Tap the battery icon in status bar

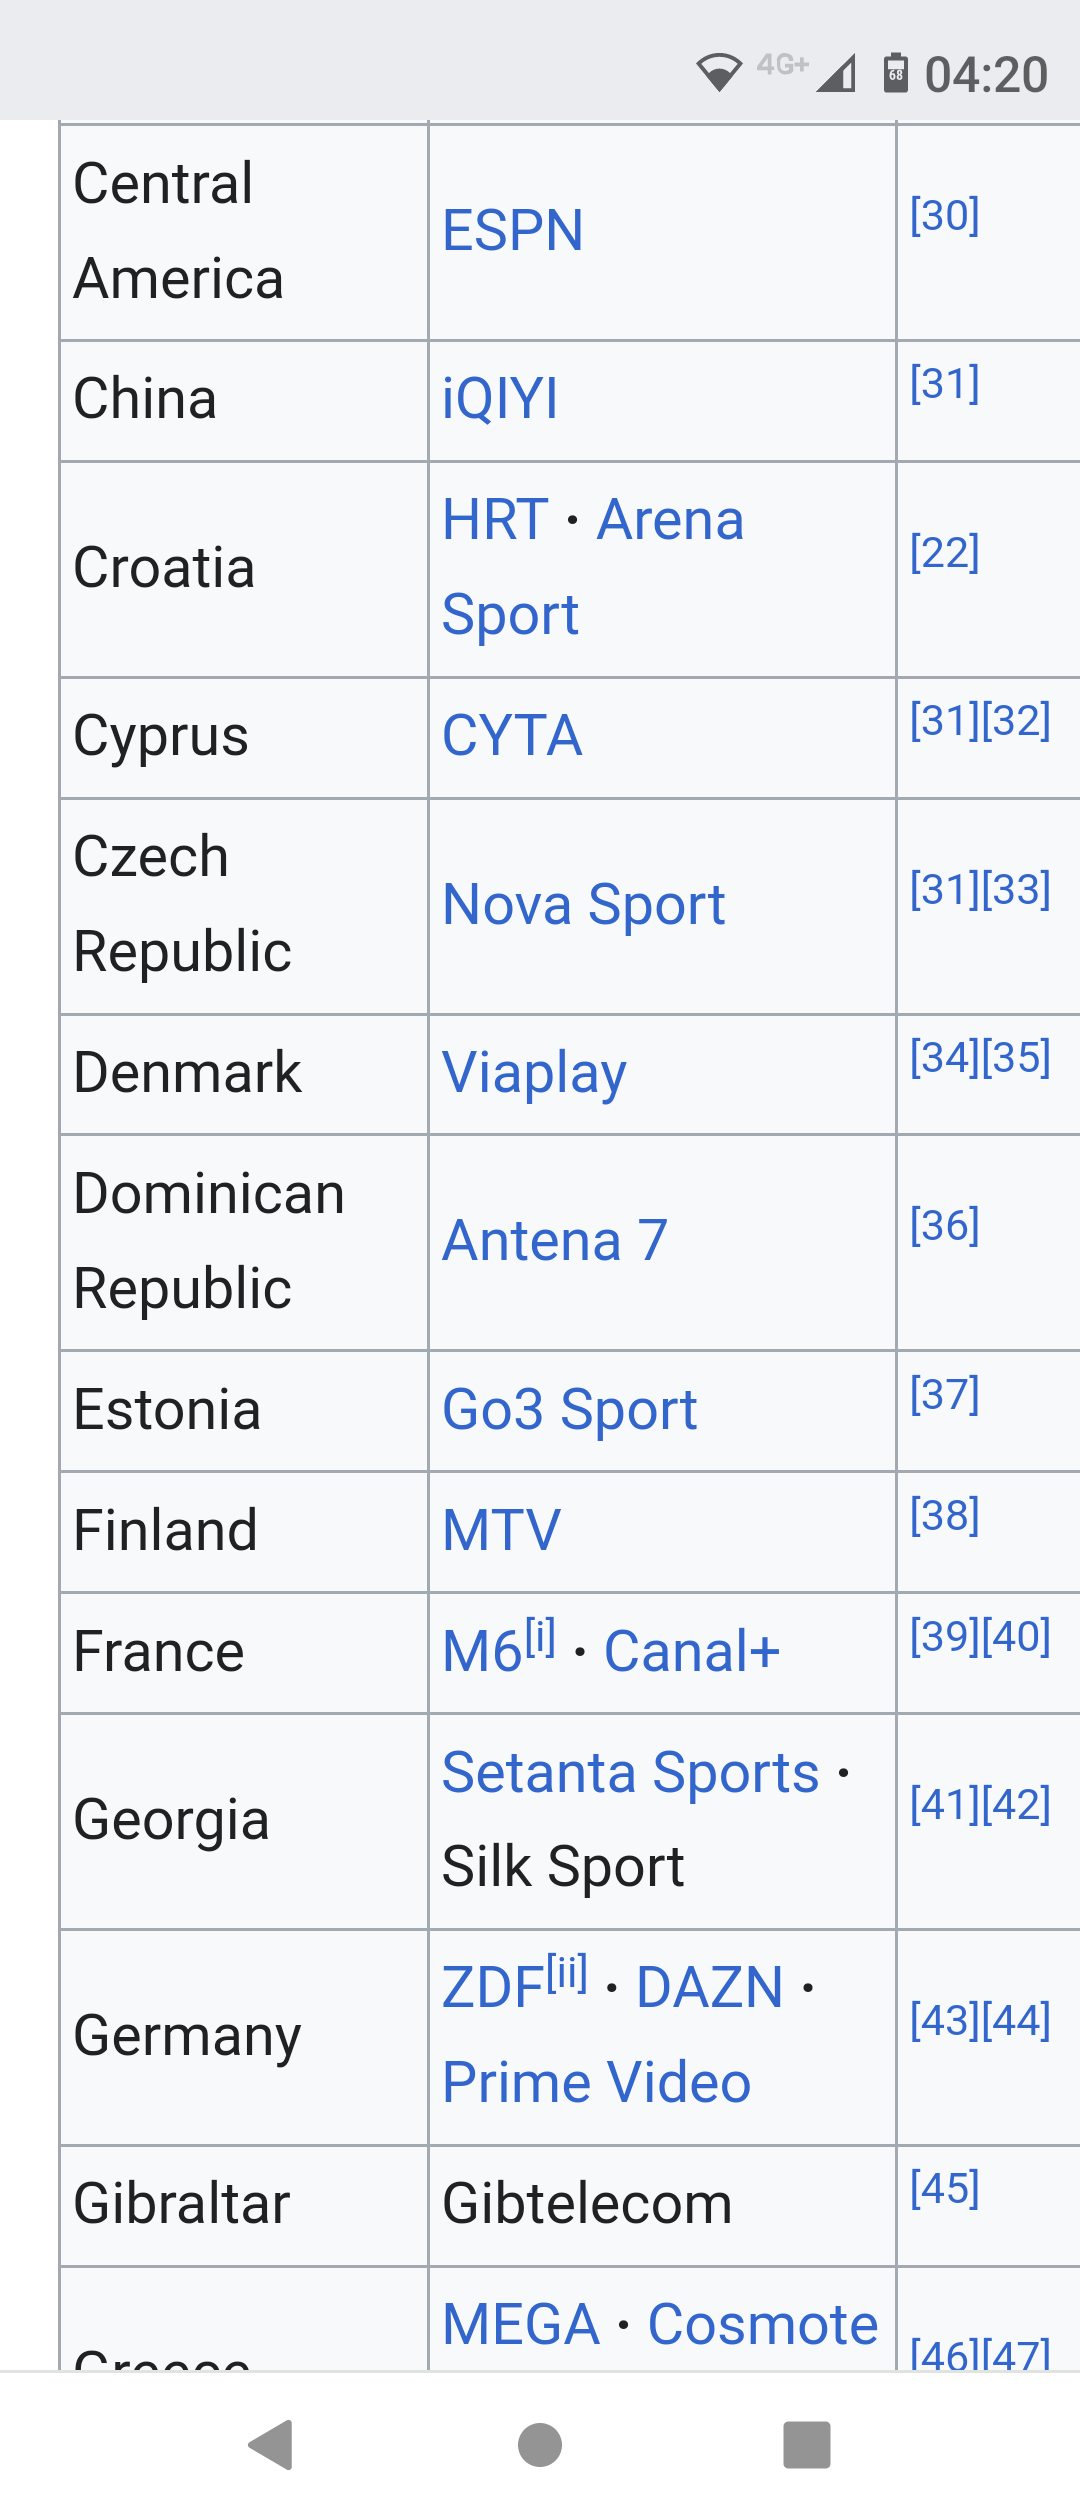pyautogui.click(x=896, y=73)
